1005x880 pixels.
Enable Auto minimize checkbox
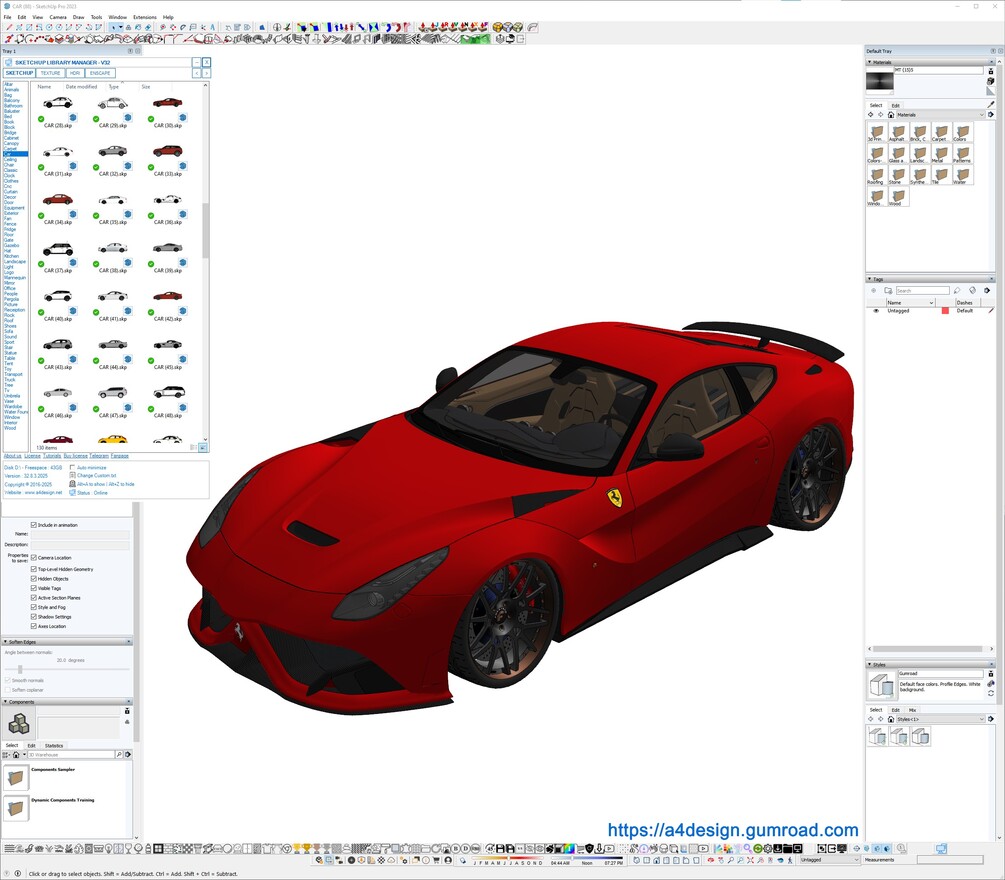click(x=72, y=467)
